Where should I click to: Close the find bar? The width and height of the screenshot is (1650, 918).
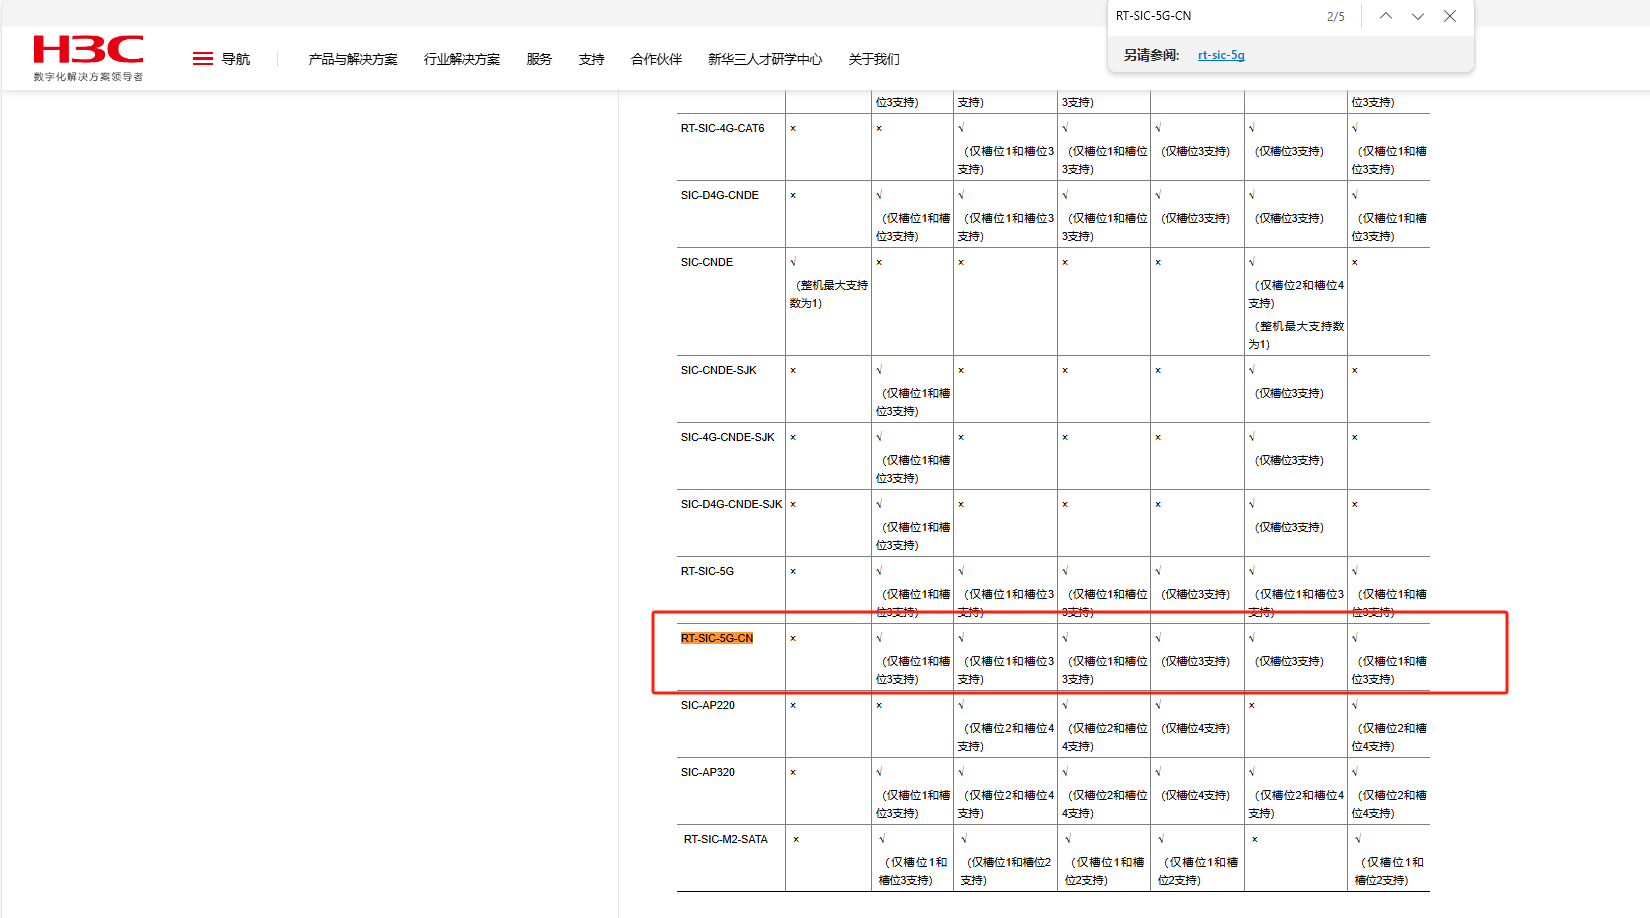pyautogui.click(x=1450, y=16)
